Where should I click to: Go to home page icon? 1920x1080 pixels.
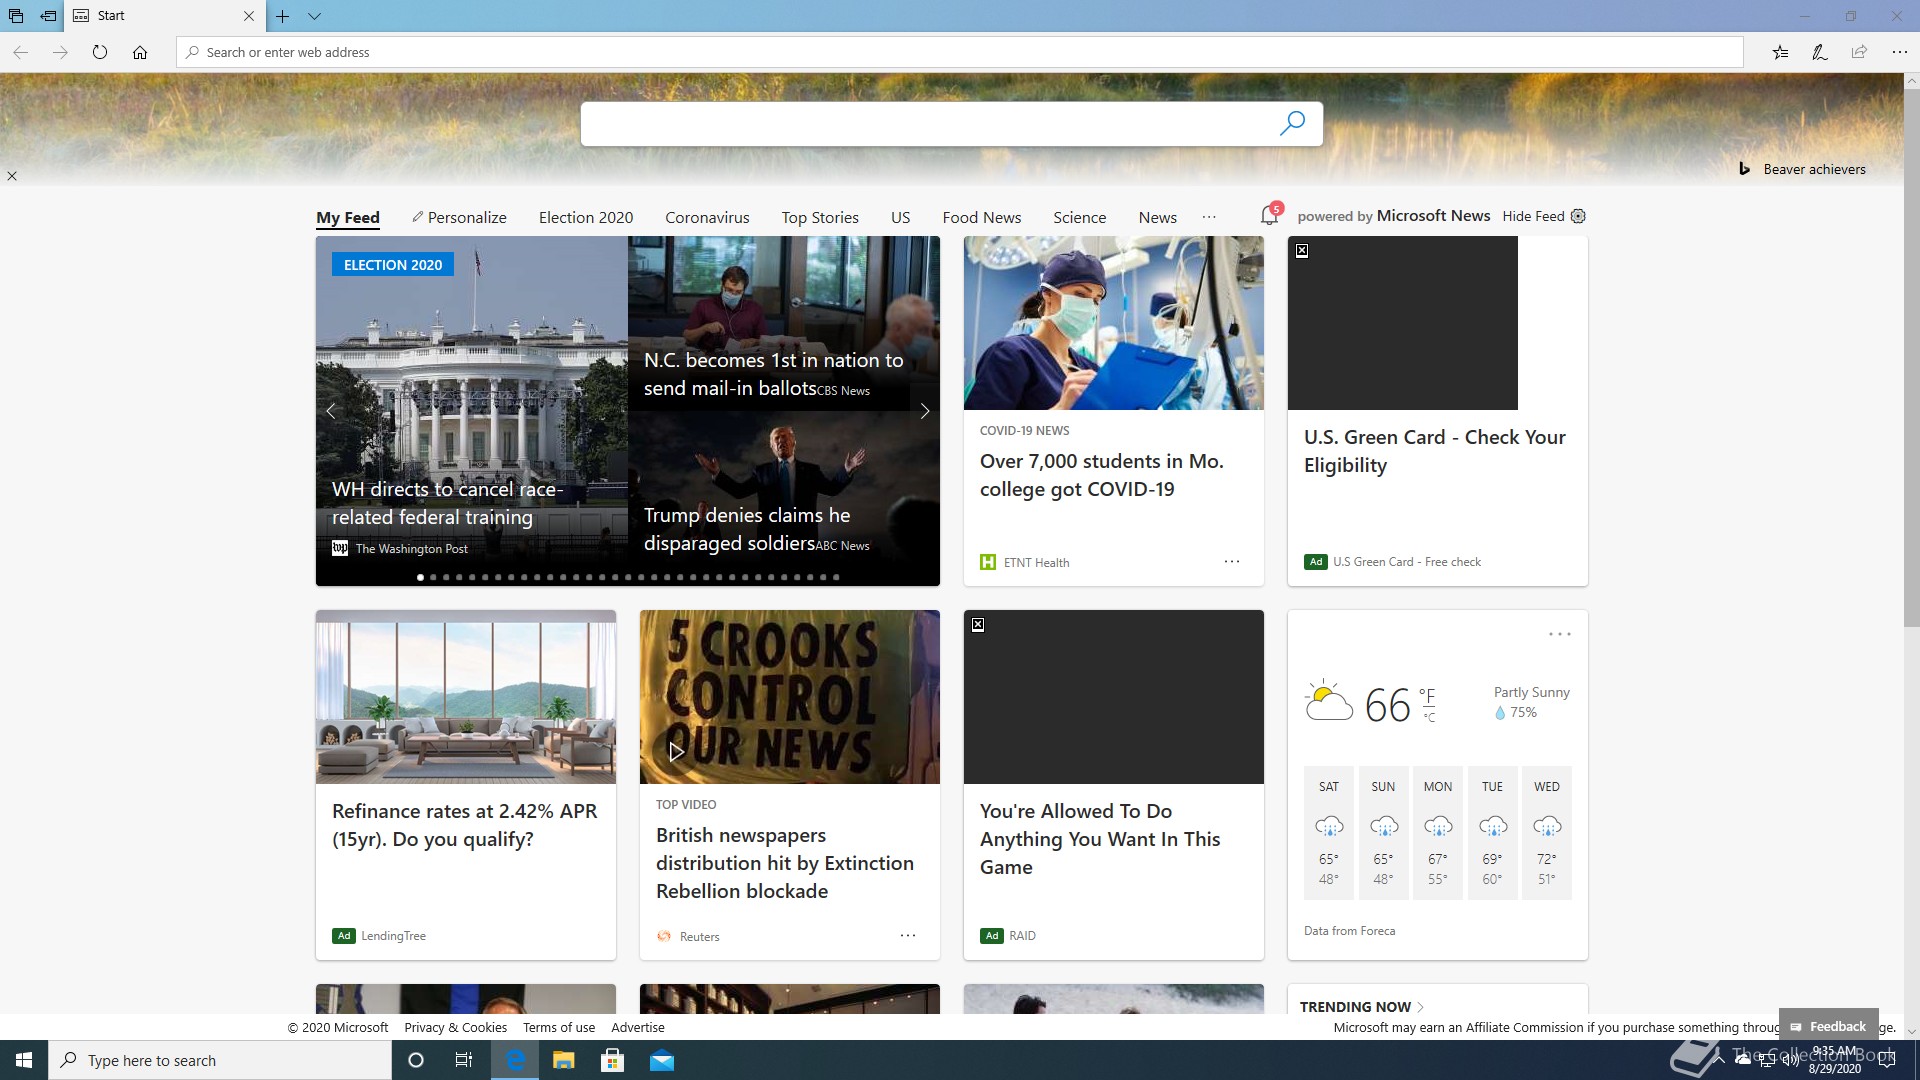click(x=140, y=52)
